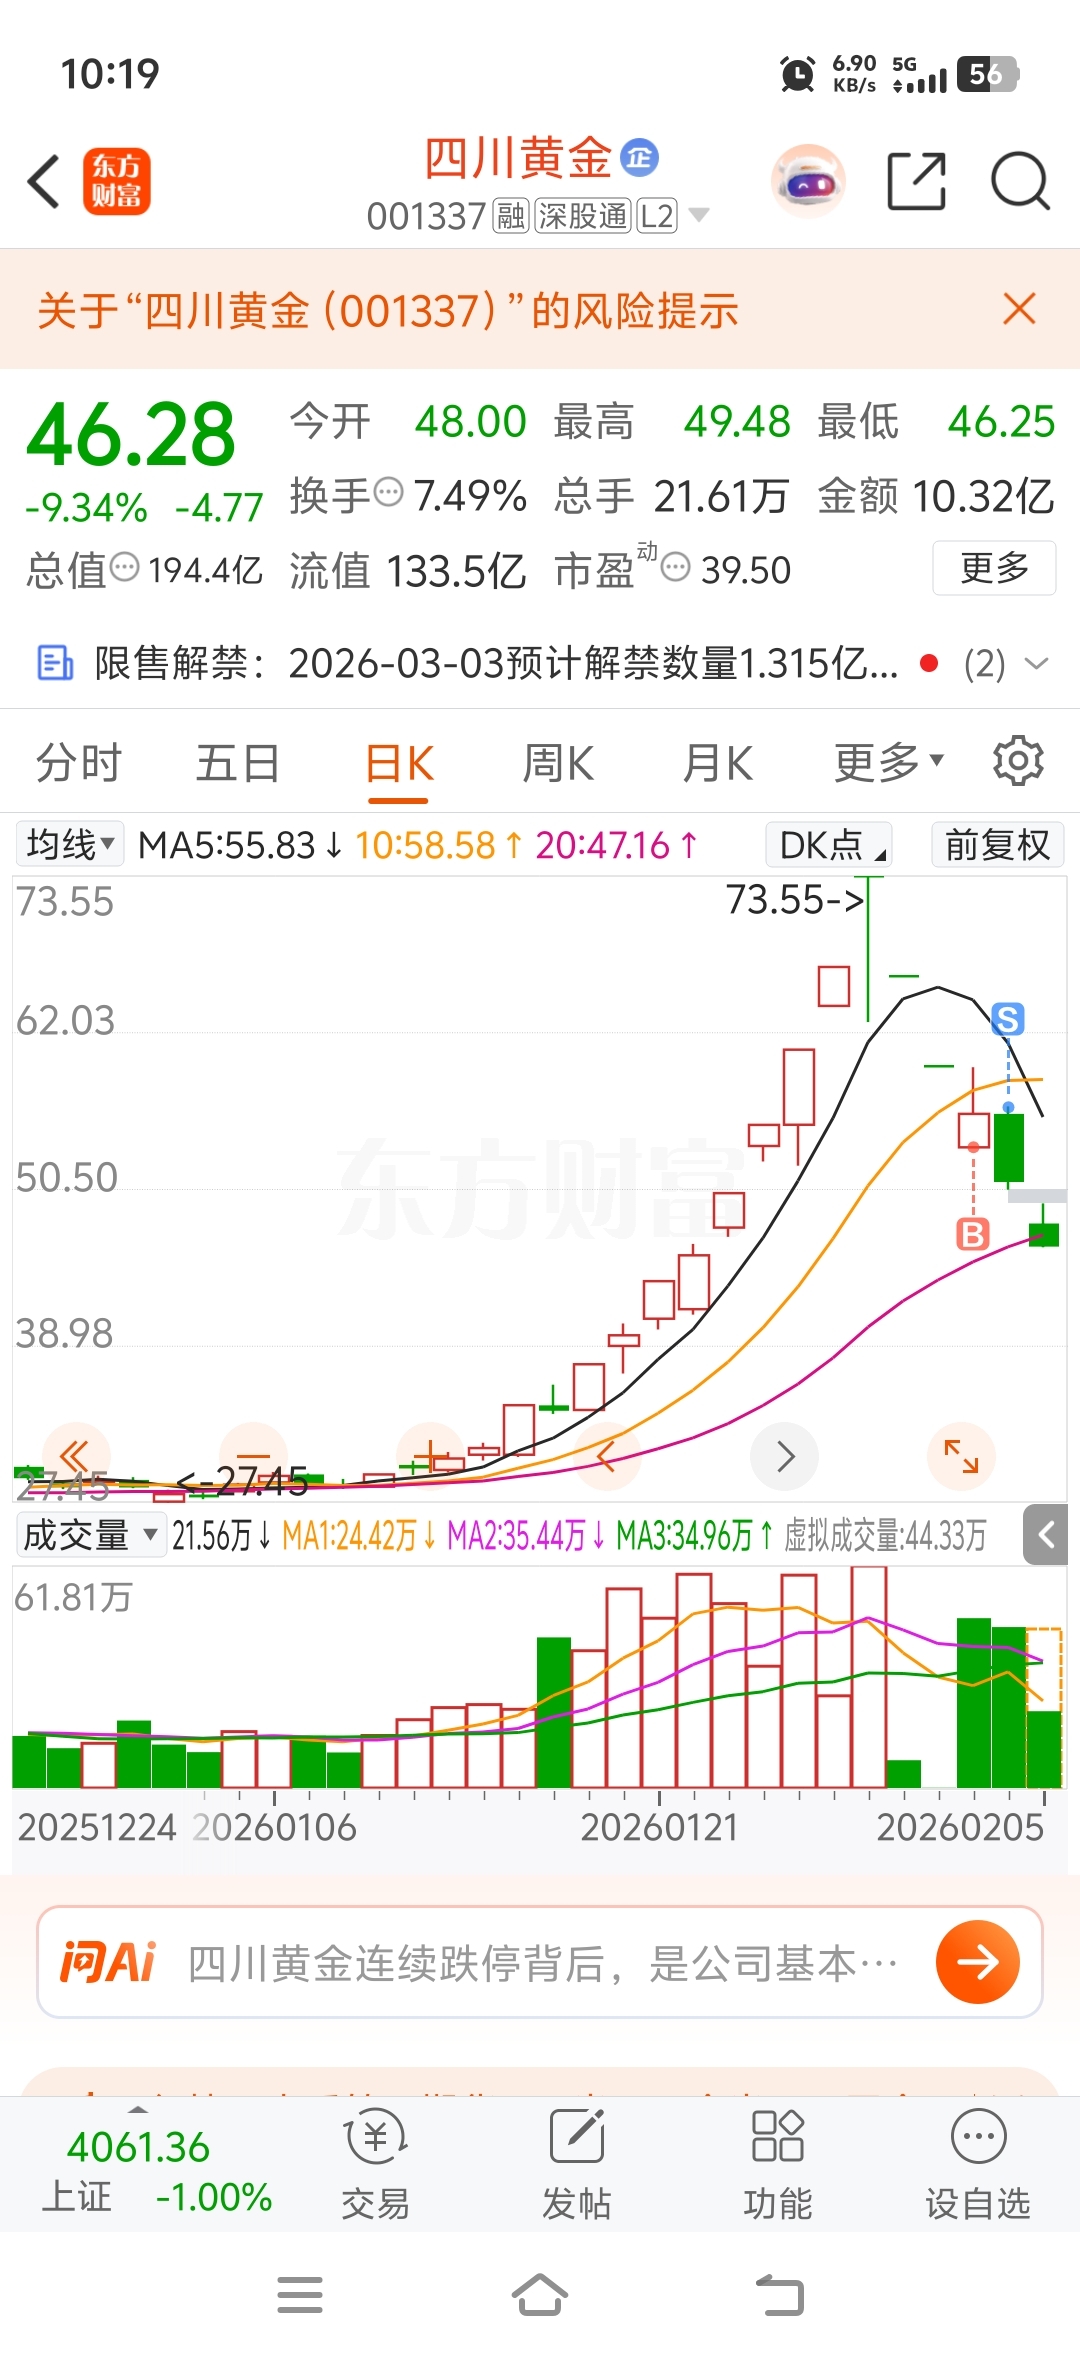Select the 日K chart tab

point(398,764)
